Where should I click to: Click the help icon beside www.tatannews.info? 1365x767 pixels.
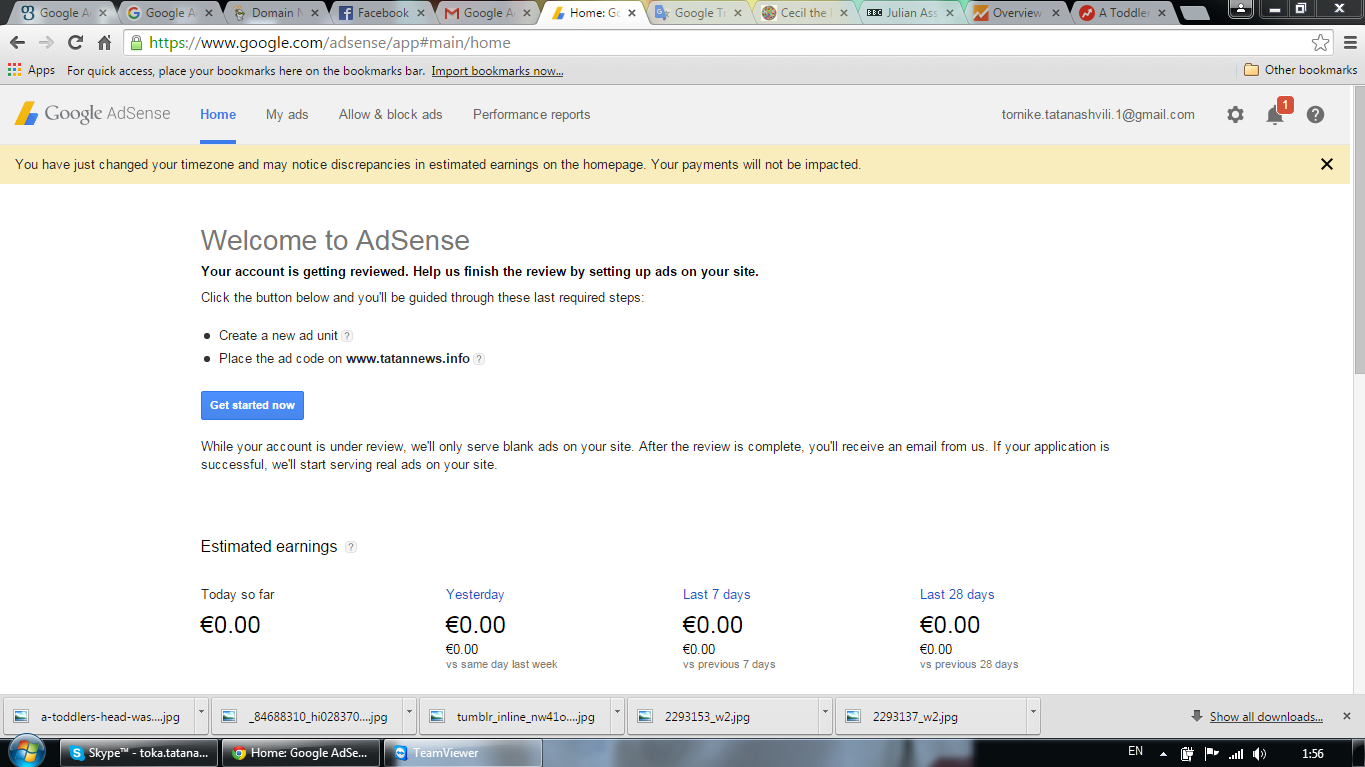point(479,359)
